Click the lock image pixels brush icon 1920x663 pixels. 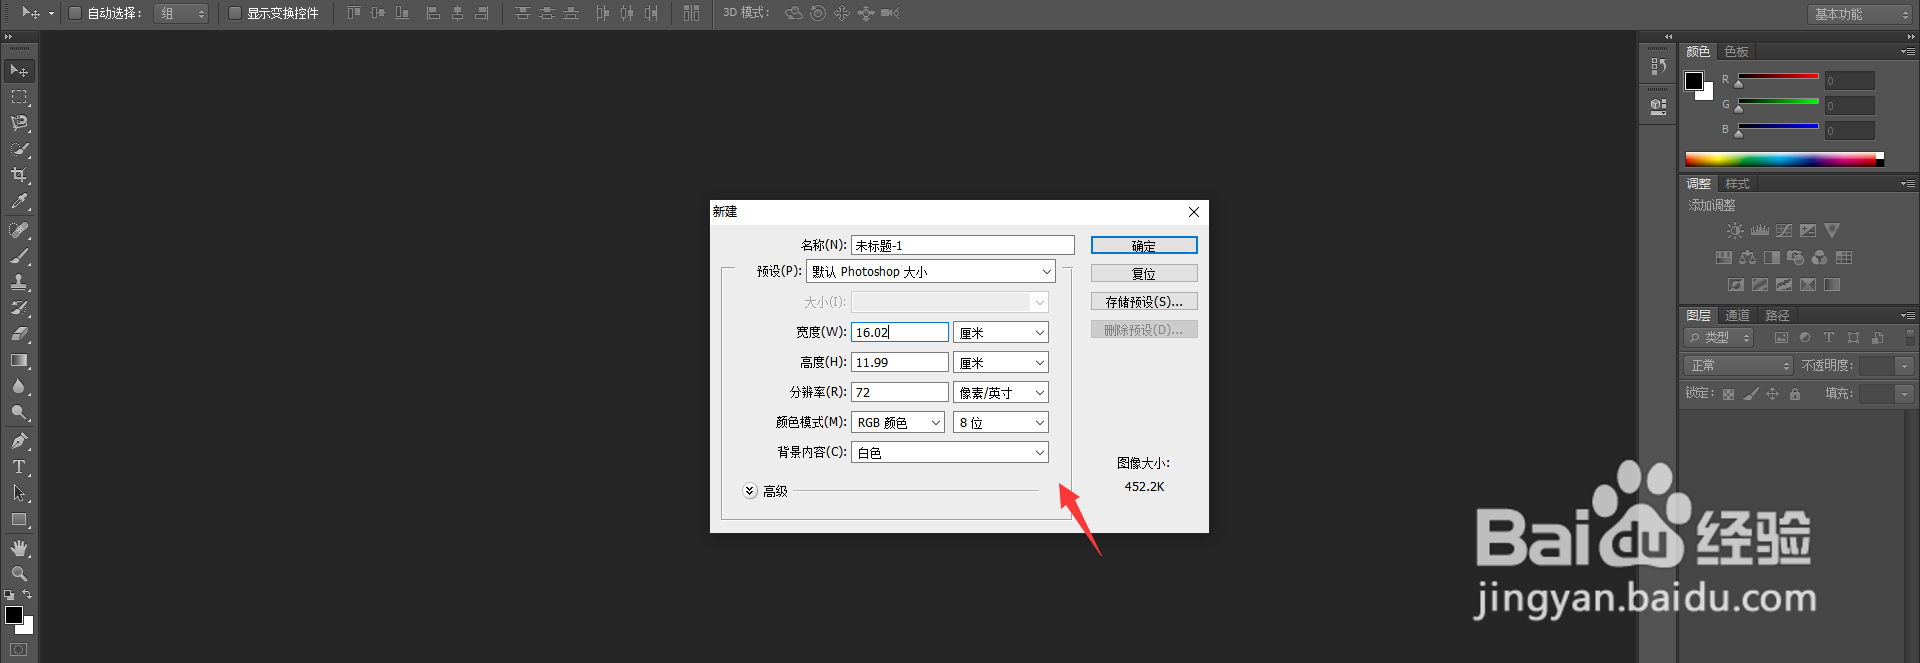[x=1751, y=394]
